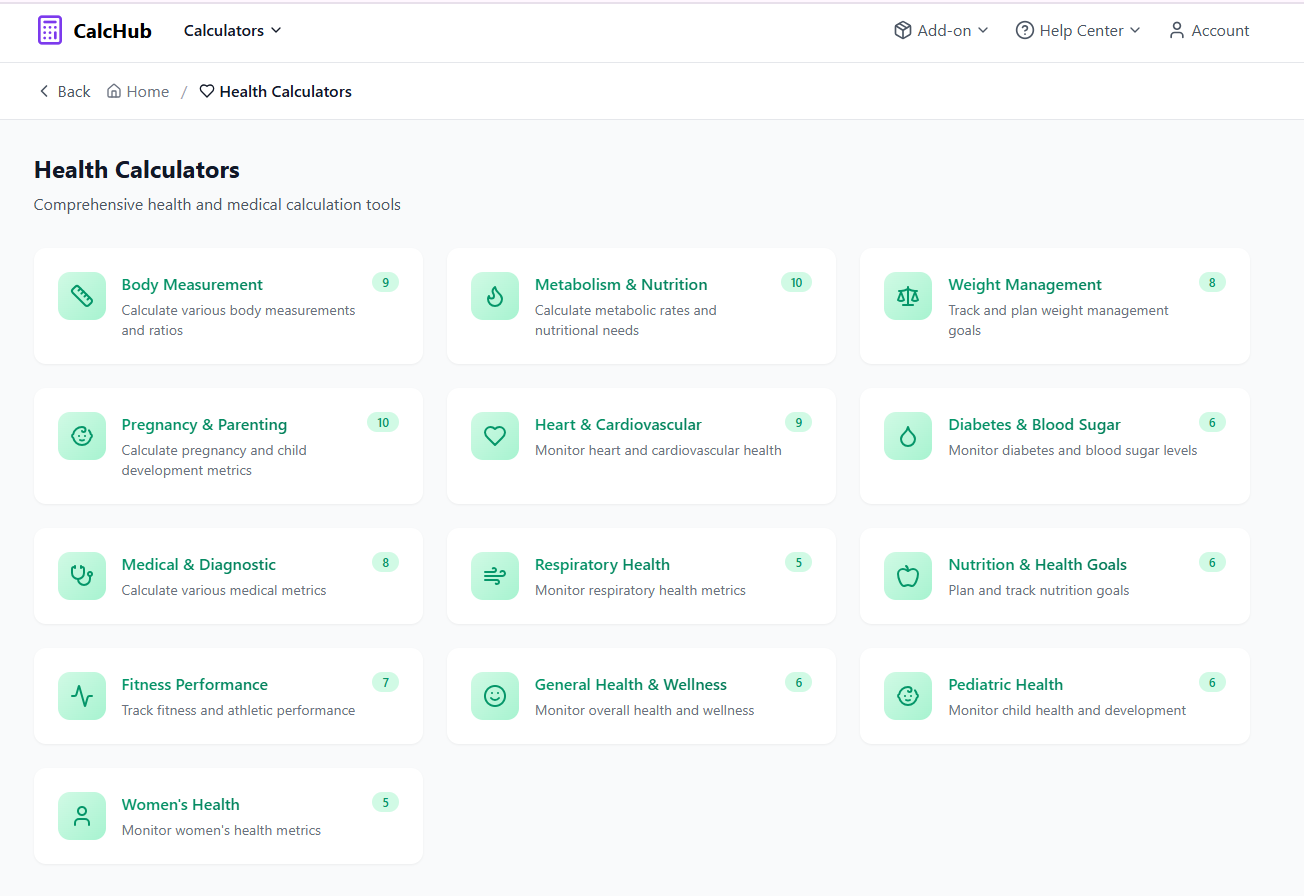Open the Fitness Performance category title
This screenshot has width=1304, height=896.
(x=195, y=685)
